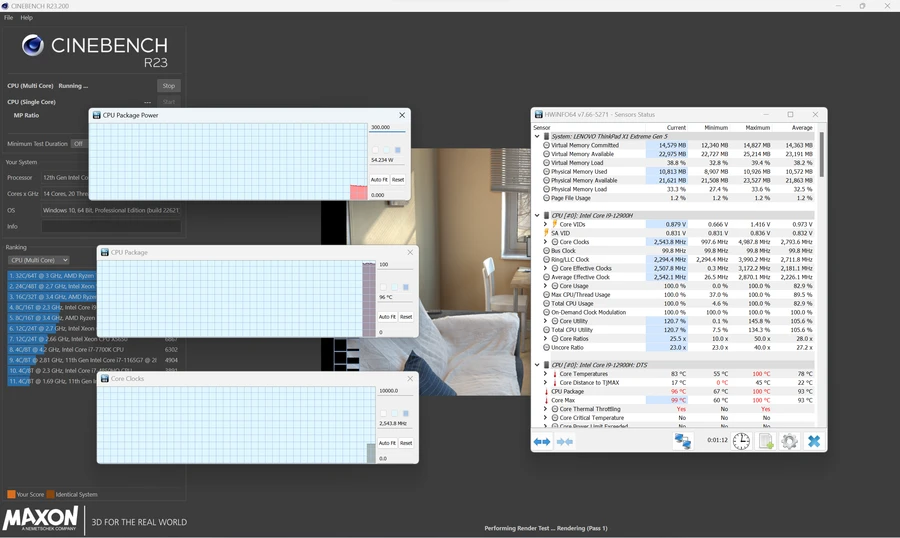Click Auto Fit in the CPU Package graph
This screenshot has height=538, width=900.
pos(387,317)
